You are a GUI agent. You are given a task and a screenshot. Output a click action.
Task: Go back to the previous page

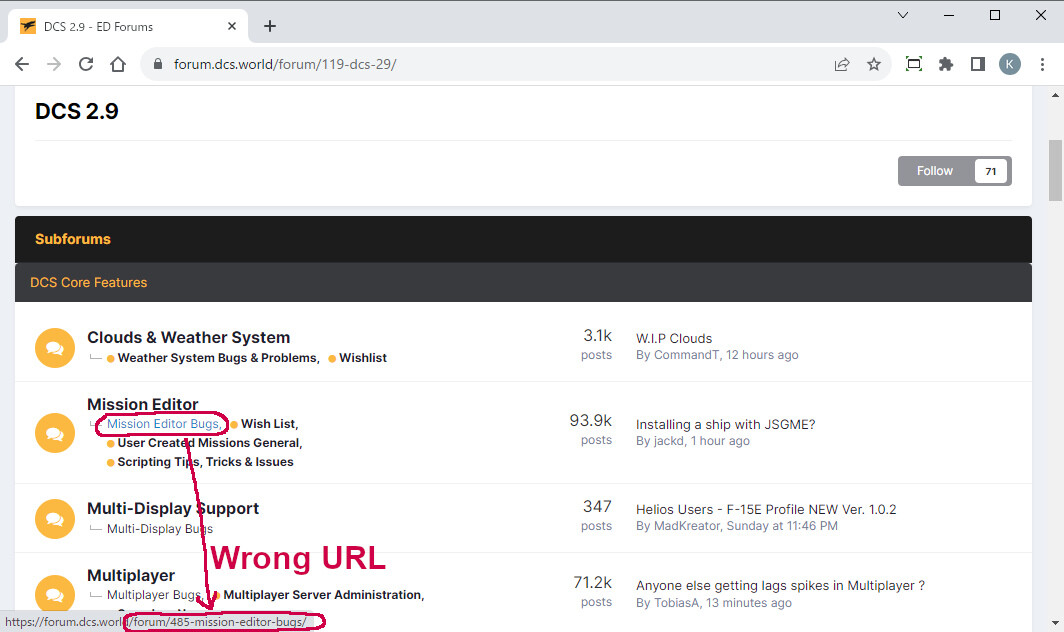[22, 64]
